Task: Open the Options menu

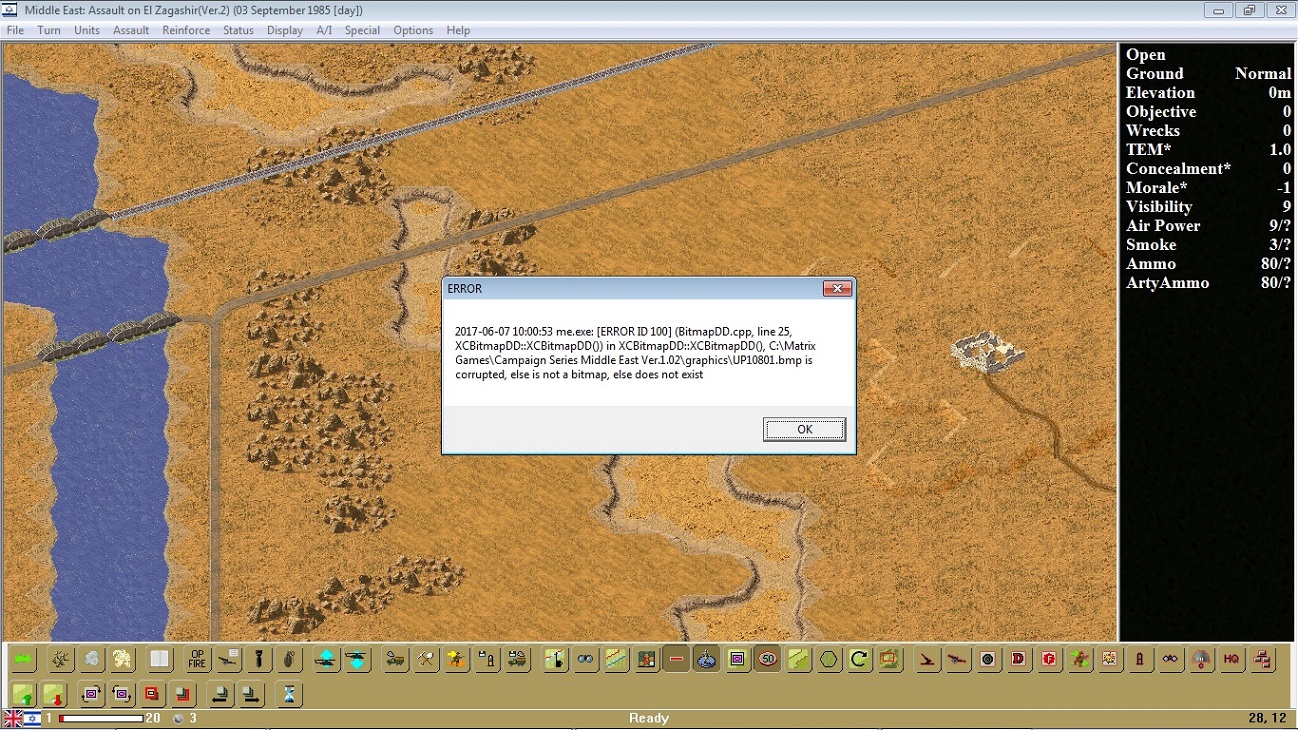Action: click(x=413, y=30)
